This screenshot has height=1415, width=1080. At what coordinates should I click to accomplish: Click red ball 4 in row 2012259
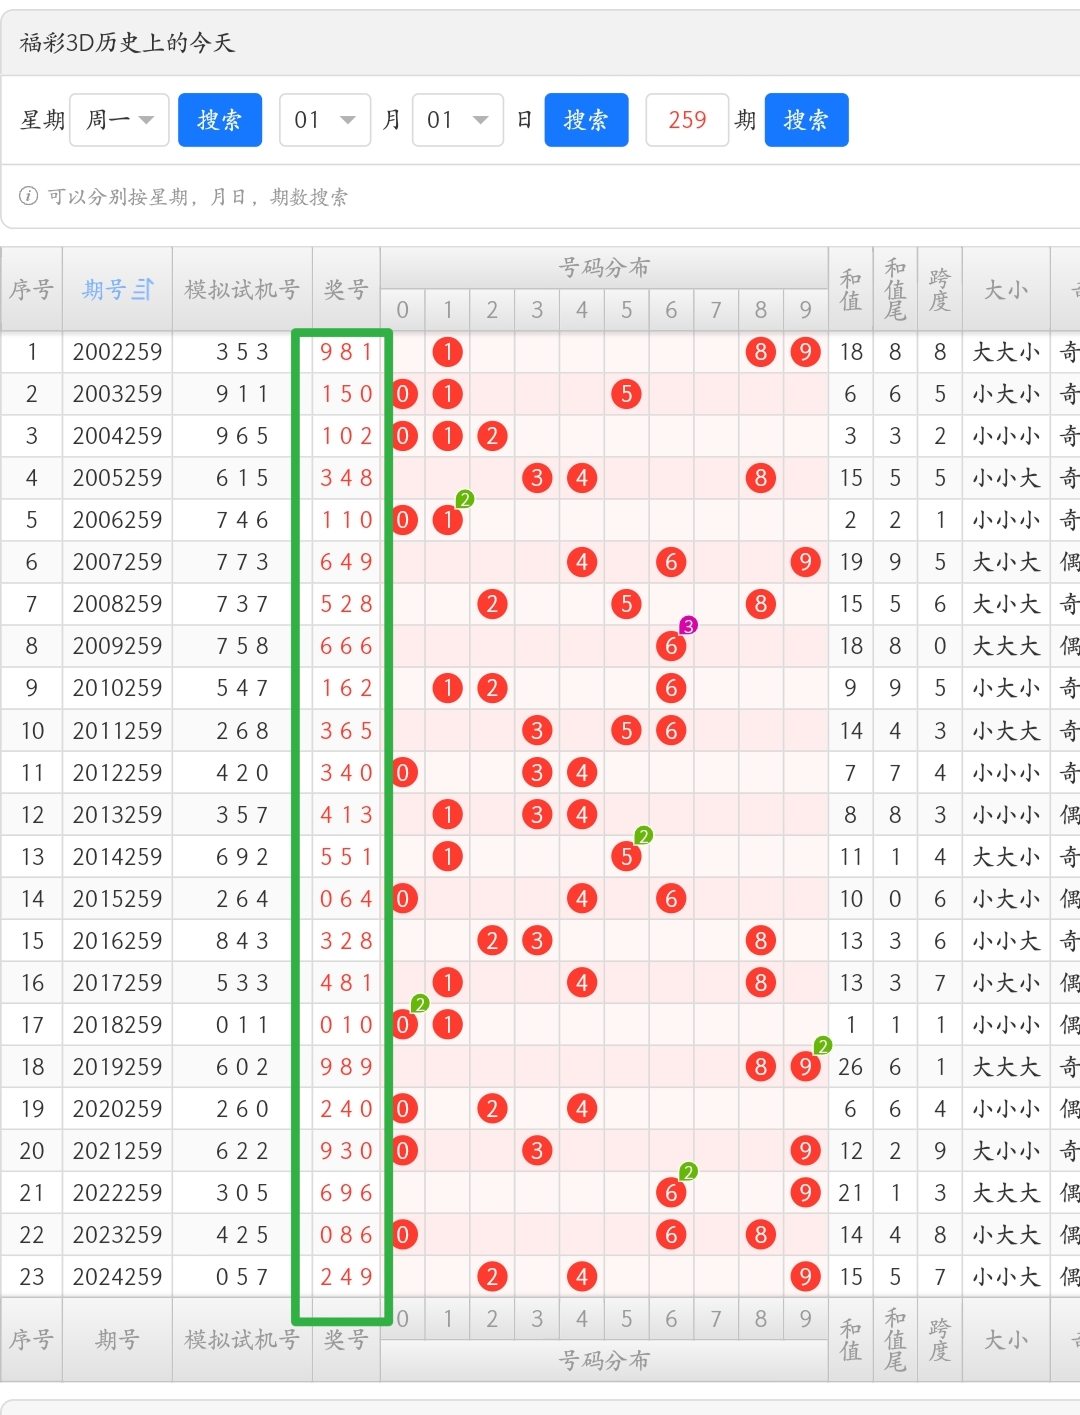click(x=582, y=773)
